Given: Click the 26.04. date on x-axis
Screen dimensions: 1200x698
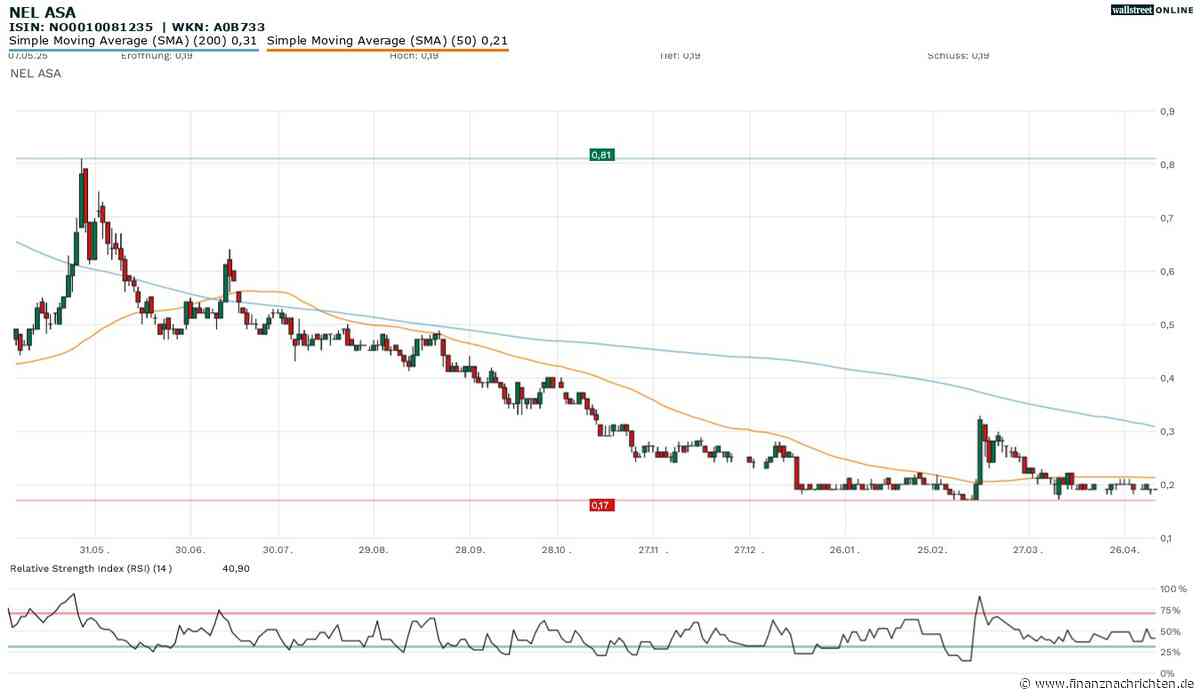Looking at the screenshot, I should pos(1124,550).
